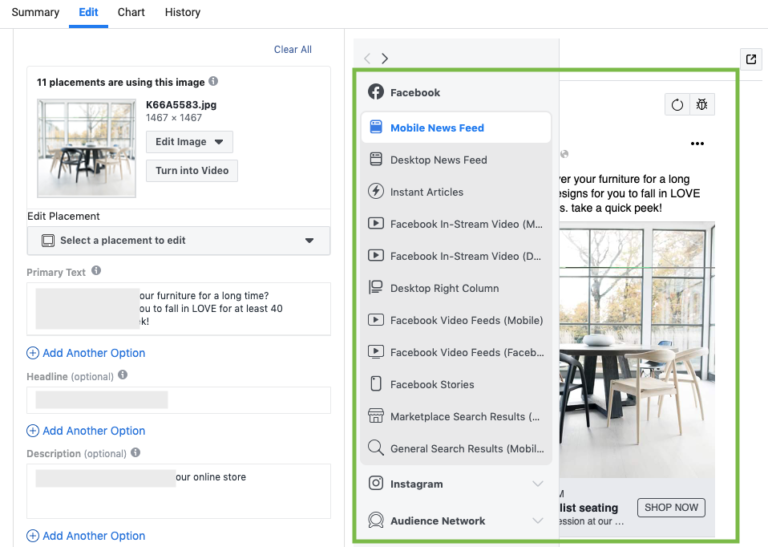Click the Audience Network icon
Screen dimensions: 768x547
(x=376, y=520)
